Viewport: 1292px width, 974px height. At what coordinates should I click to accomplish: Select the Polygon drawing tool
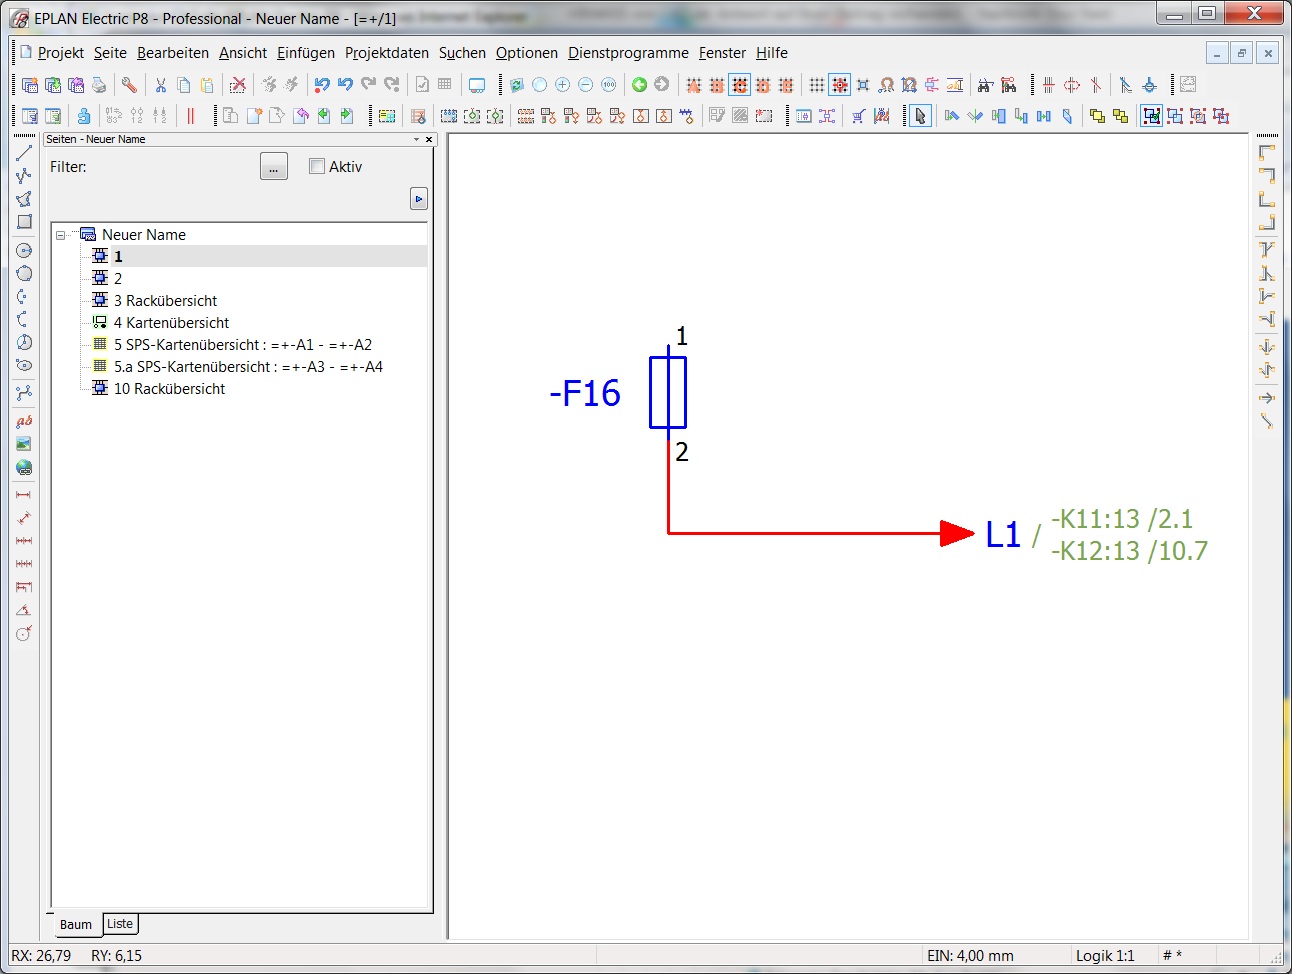click(x=24, y=199)
